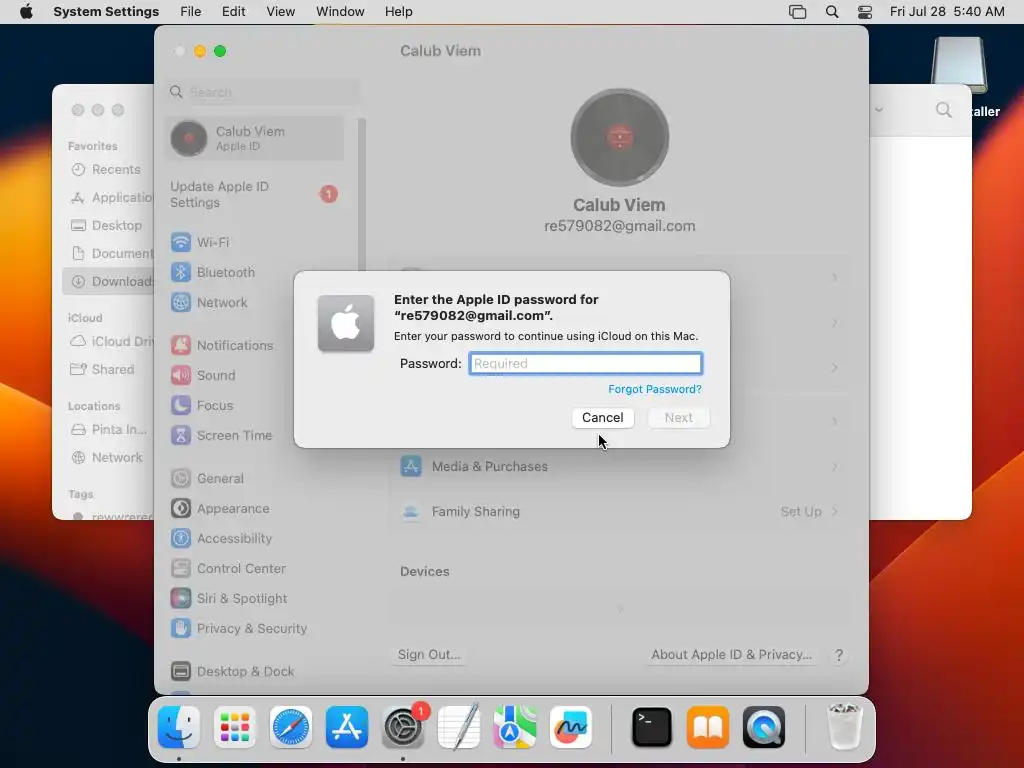Open the Trash in the Dock
The image size is (1024, 768).
pyautogui.click(x=844, y=727)
